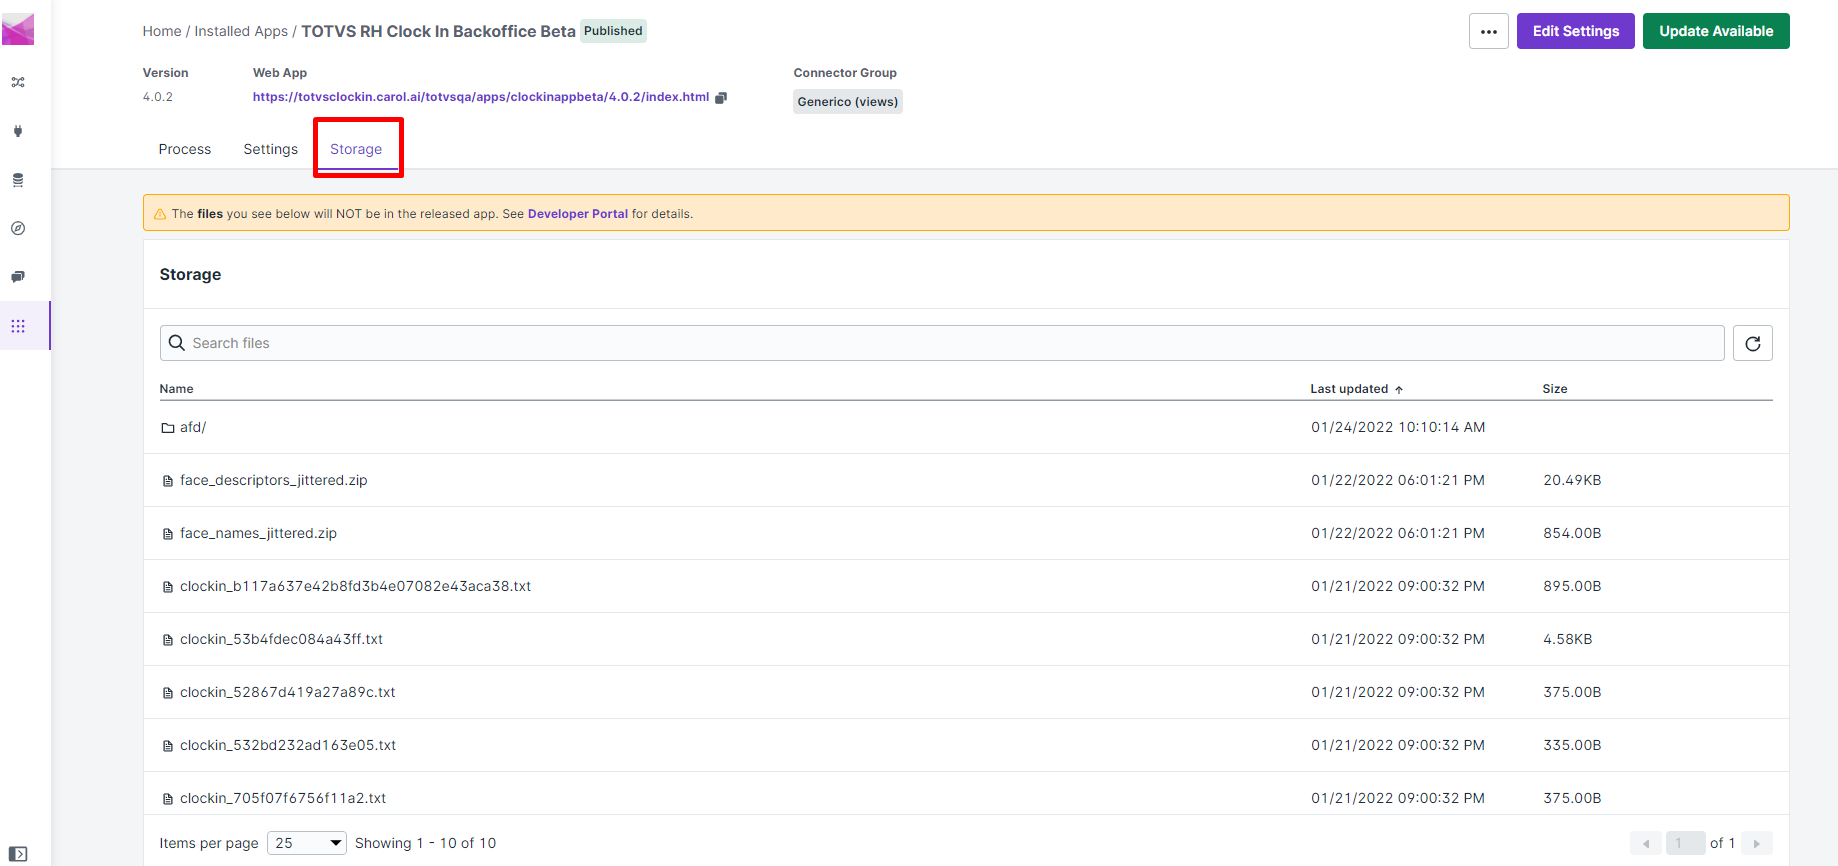The image size is (1838, 866).
Task: Open the plug connectors icon in the sidebar
Action: coord(18,131)
